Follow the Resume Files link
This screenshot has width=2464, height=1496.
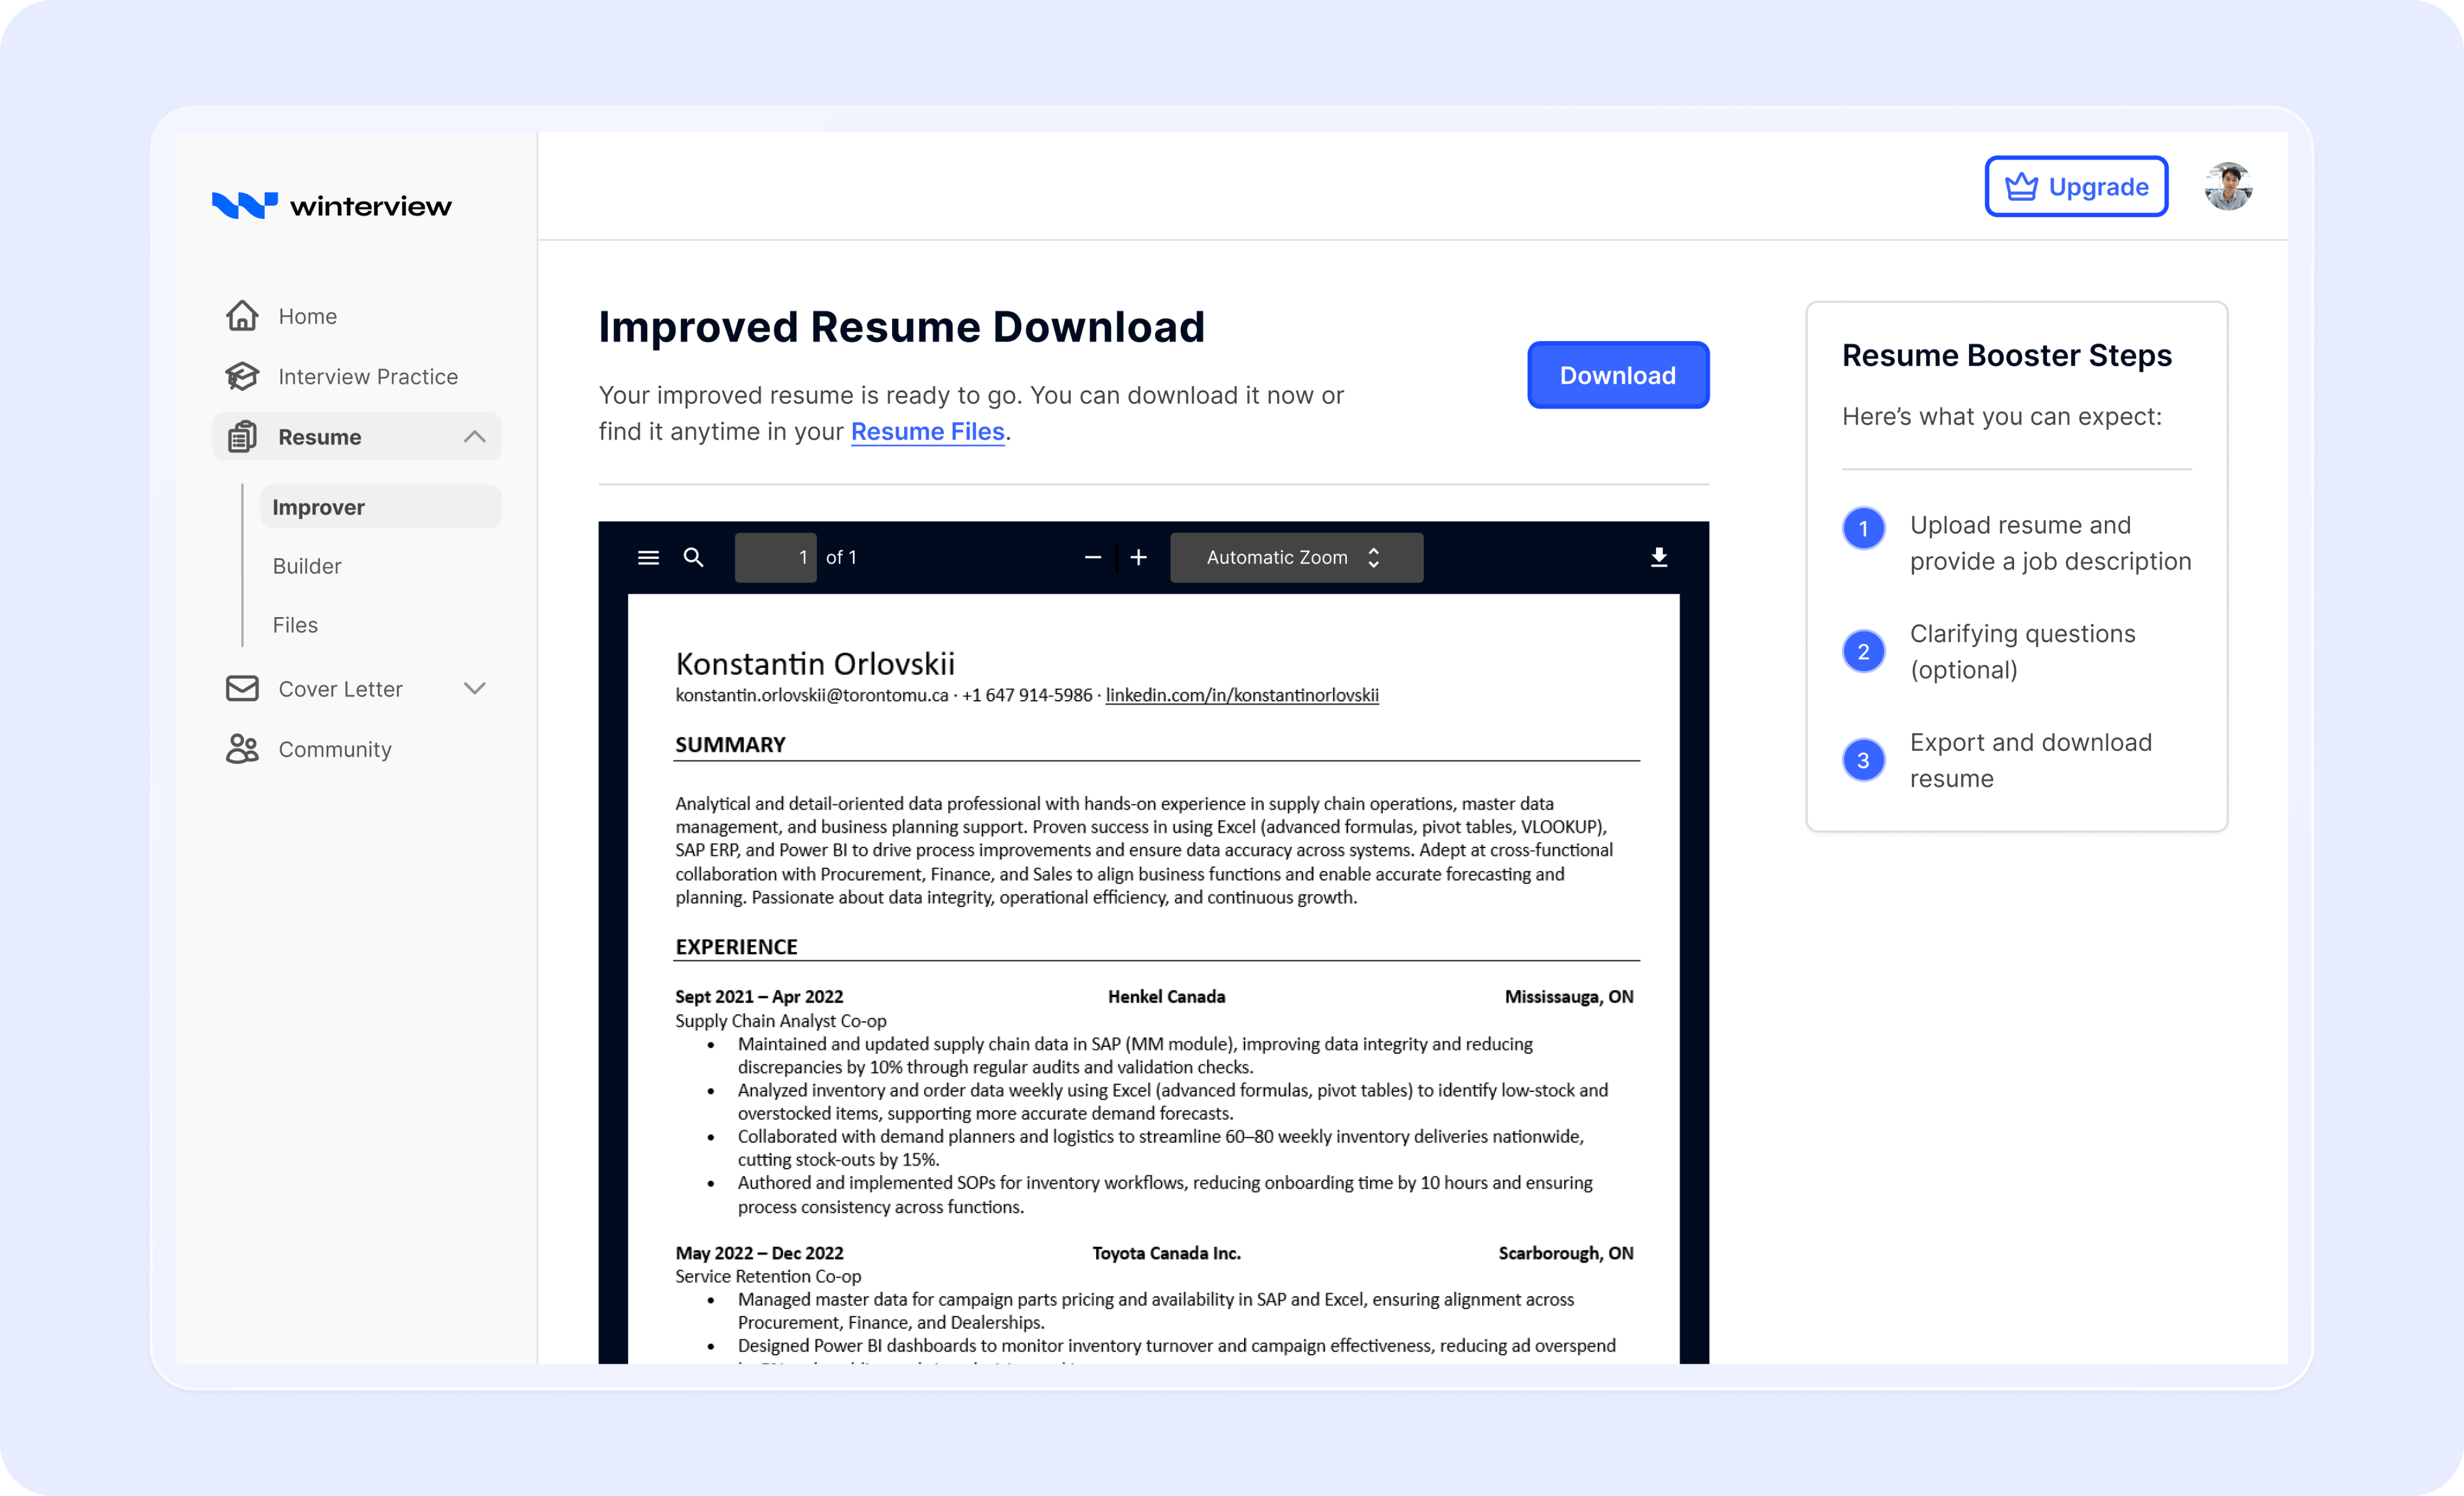[x=927, y=431]
